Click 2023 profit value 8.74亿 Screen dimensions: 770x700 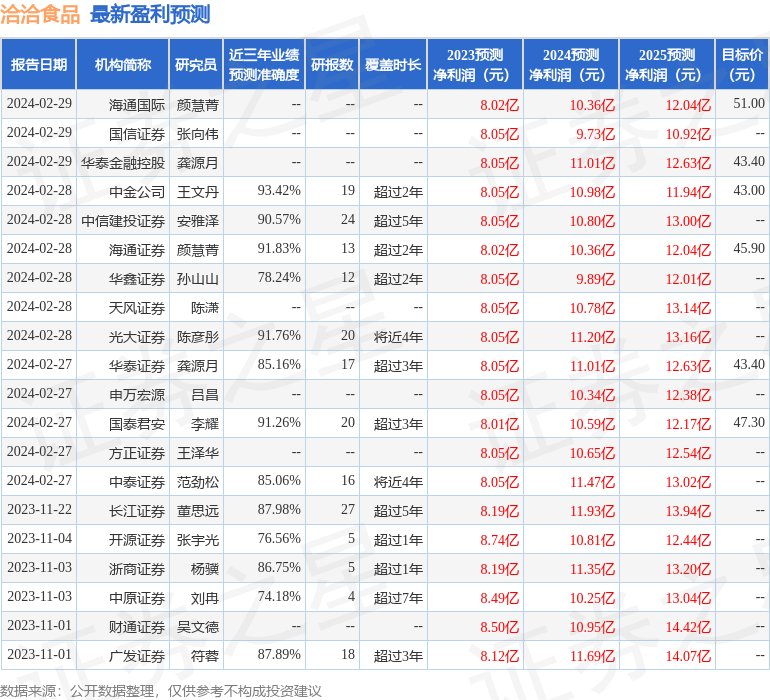(x=499, y=540)
